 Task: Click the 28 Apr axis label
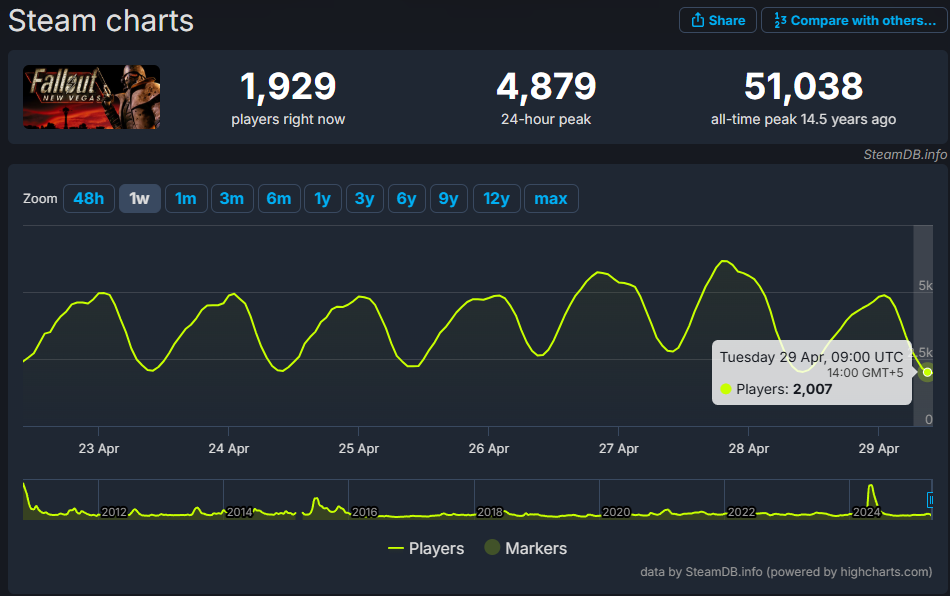pos(748,448)
